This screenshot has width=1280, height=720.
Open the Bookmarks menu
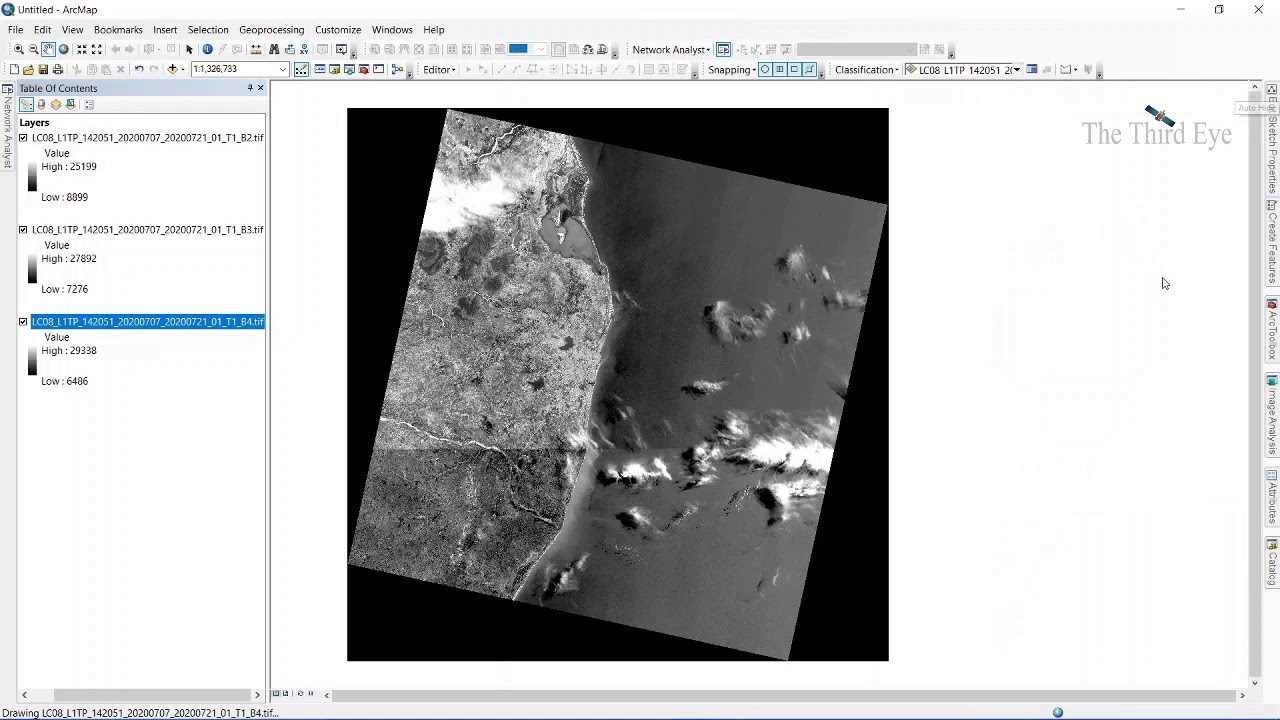(118, 30)
